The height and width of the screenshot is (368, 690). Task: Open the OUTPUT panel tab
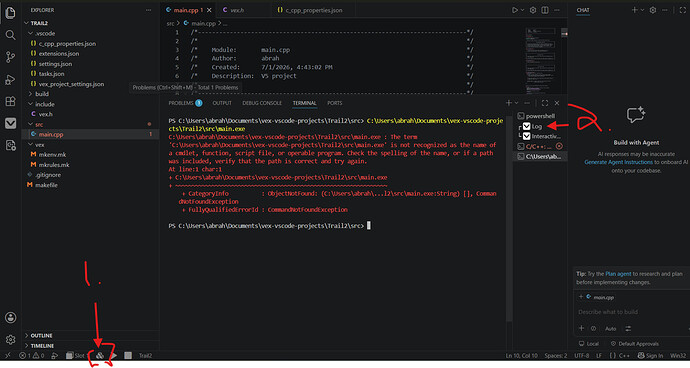(x=222, y=103)
